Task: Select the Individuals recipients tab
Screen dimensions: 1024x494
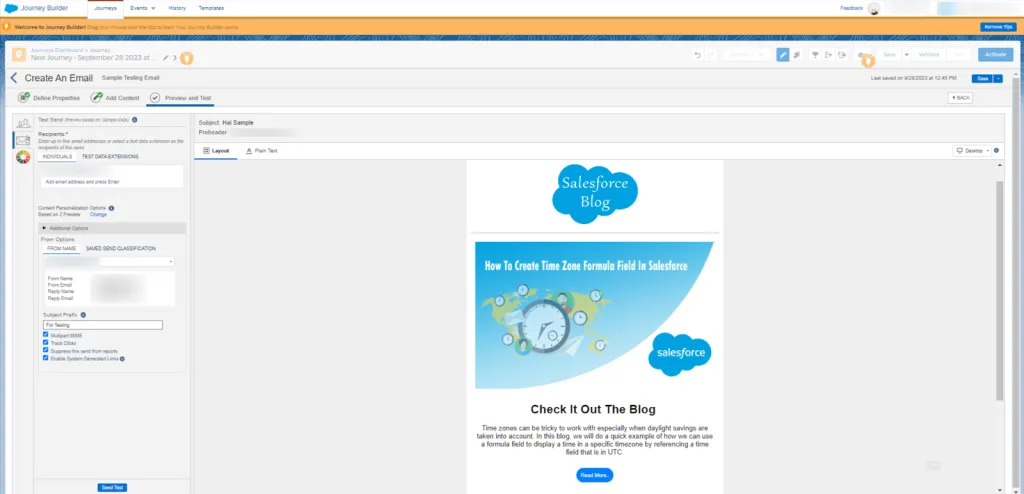Action: point(57,157)
